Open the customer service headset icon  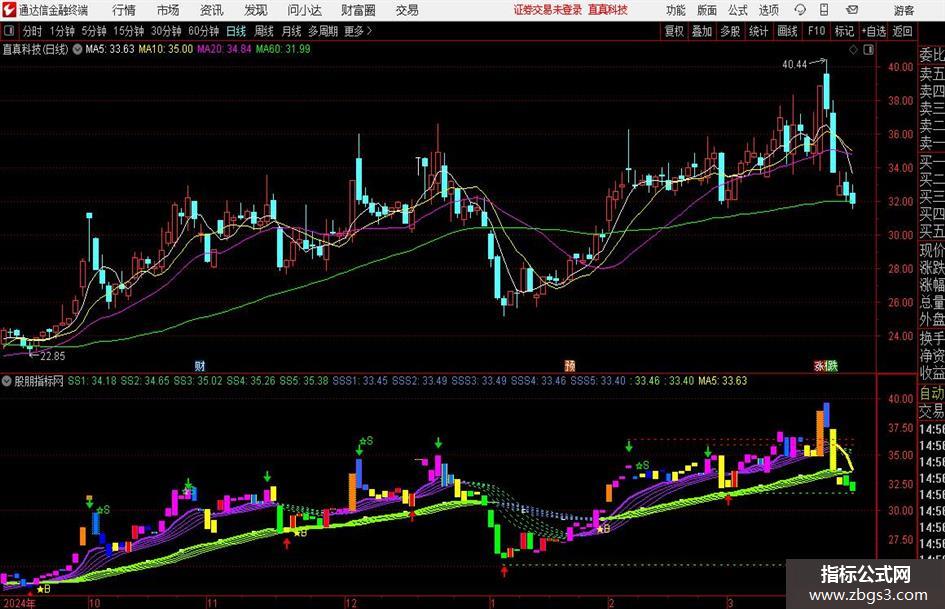[800, 10]
